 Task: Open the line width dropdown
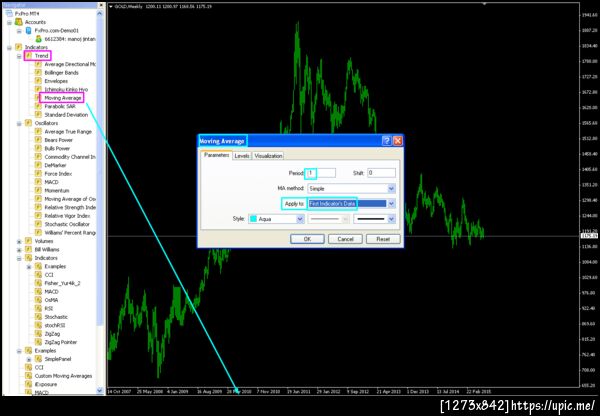pos(391,219)
